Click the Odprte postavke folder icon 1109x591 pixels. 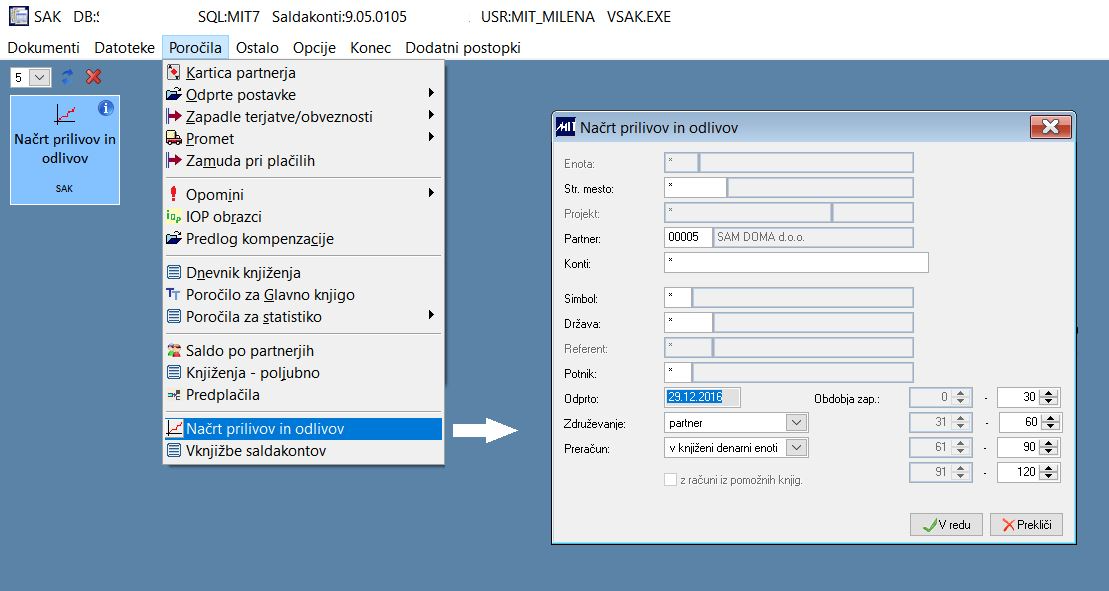point(173,95)
